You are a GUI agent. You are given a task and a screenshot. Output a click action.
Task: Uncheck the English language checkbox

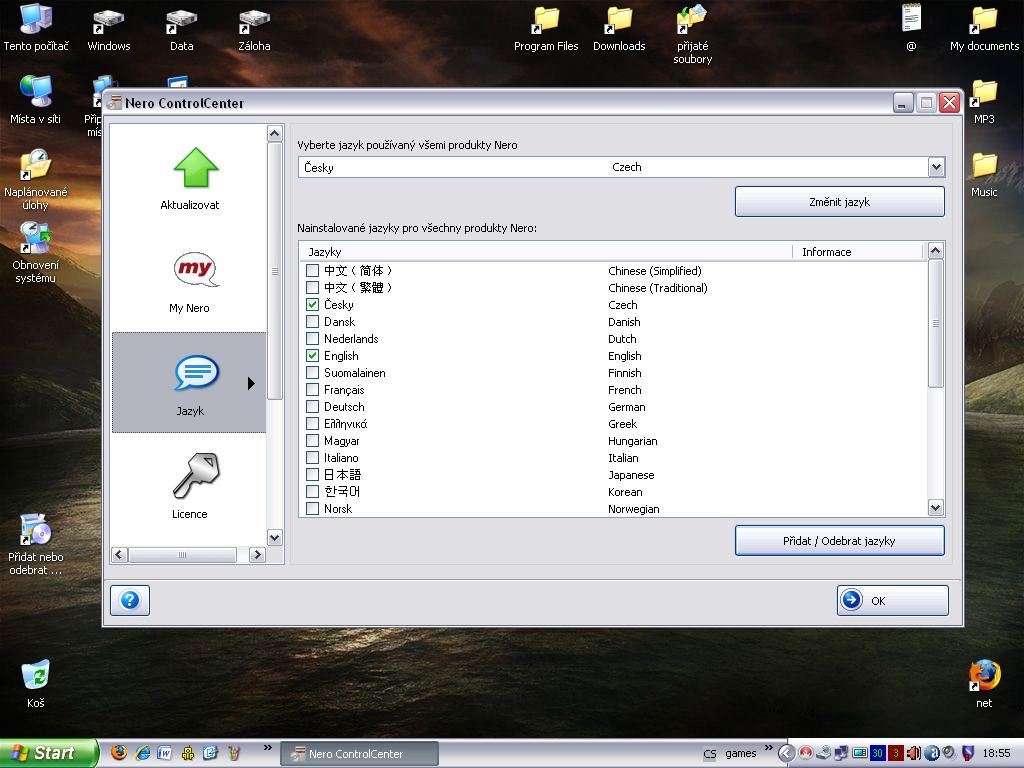(x=313, y=355)
